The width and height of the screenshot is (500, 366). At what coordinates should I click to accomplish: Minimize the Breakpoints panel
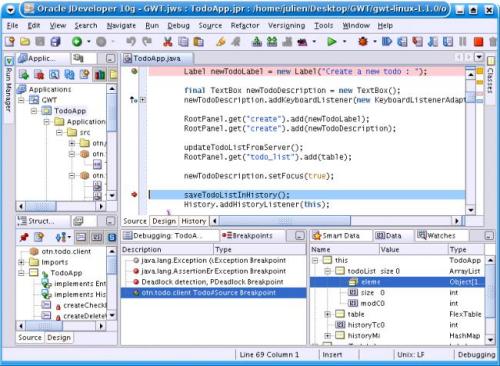[300, 236]
